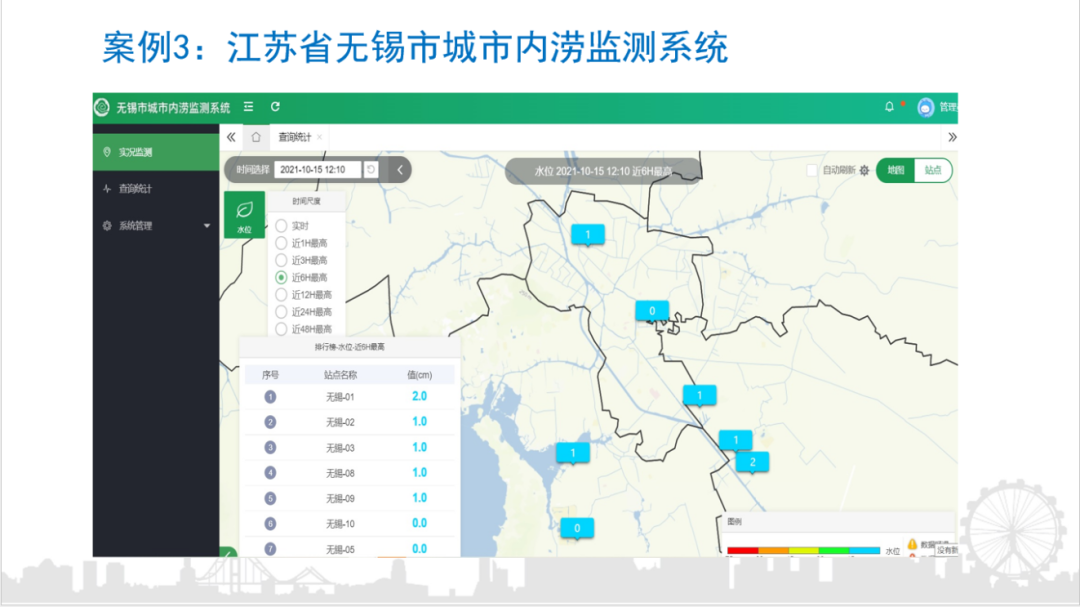Click the 2.0 value for 无锡-01

[419, 396]
